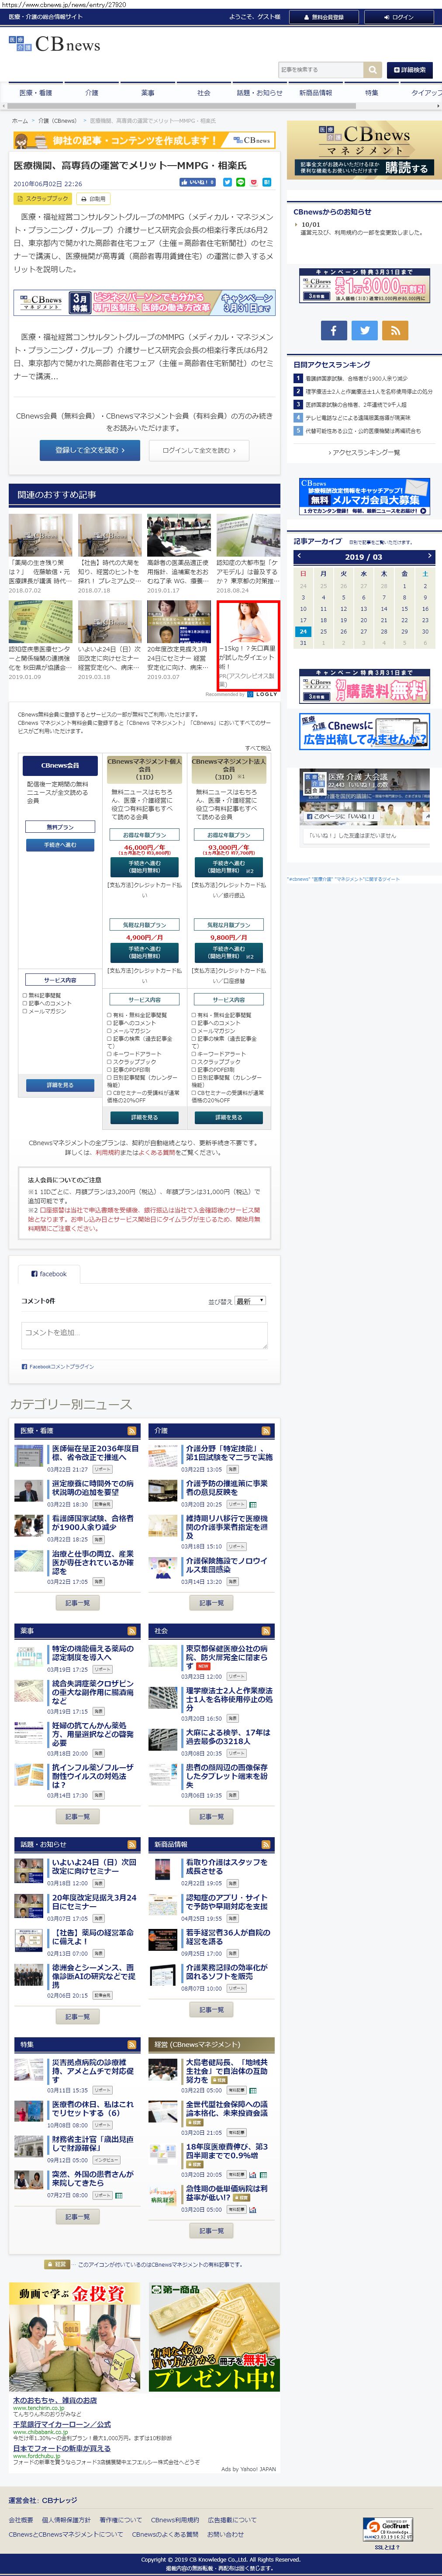Open アクセスランキング一覧 link

click(x=365, y=453)
